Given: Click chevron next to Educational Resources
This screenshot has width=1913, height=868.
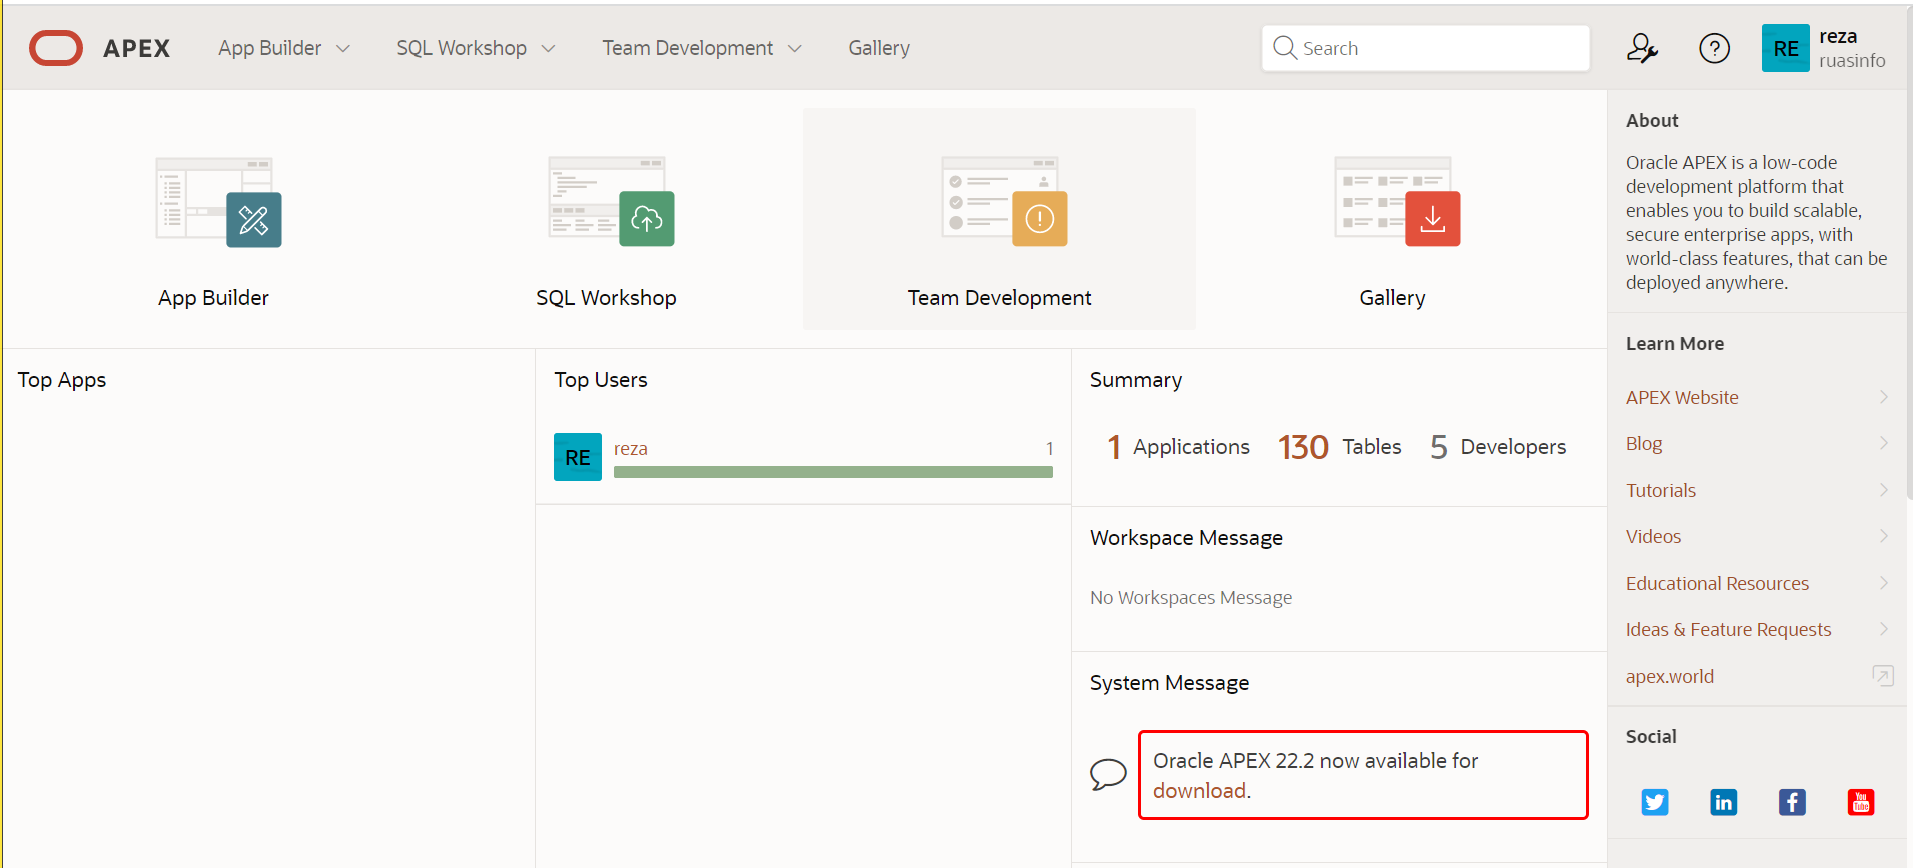Looking at the screenshot, I should 1883,583.
